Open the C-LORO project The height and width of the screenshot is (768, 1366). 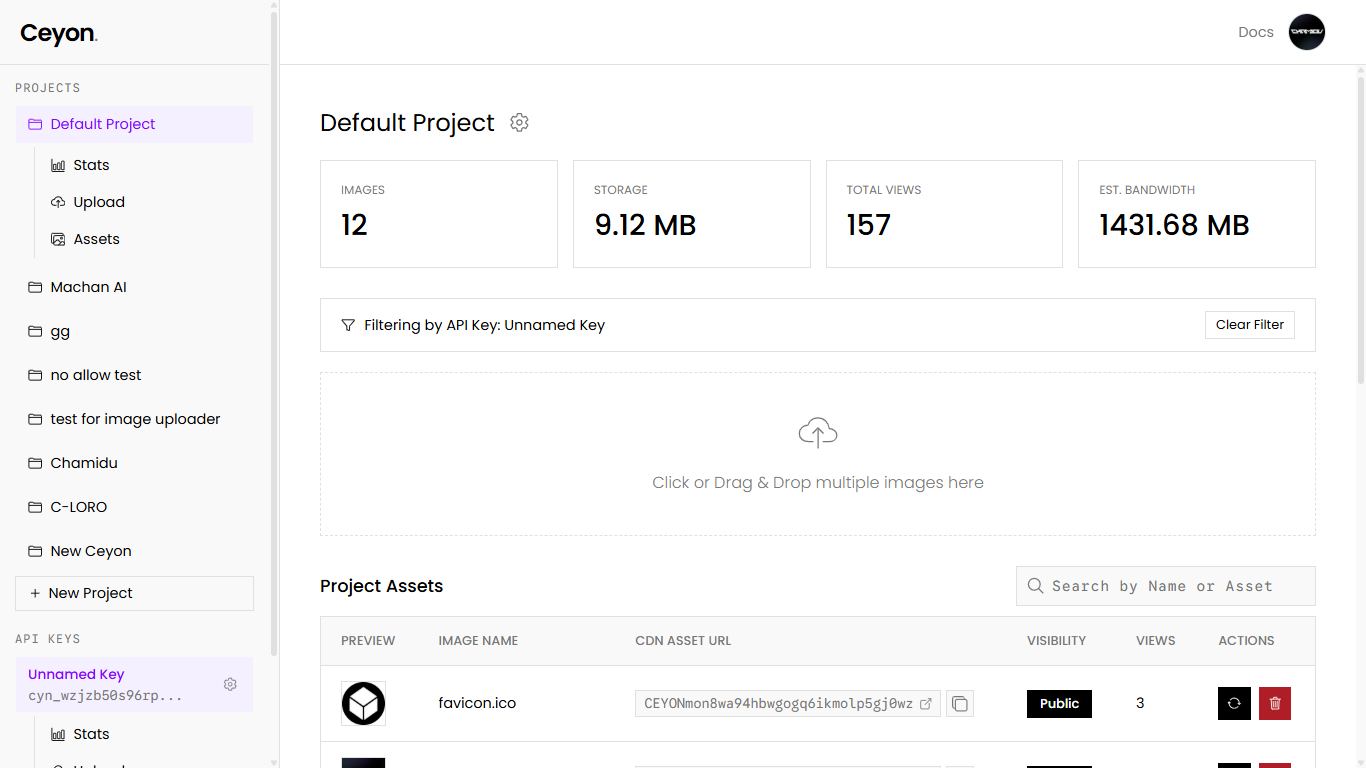click(134, 507)
